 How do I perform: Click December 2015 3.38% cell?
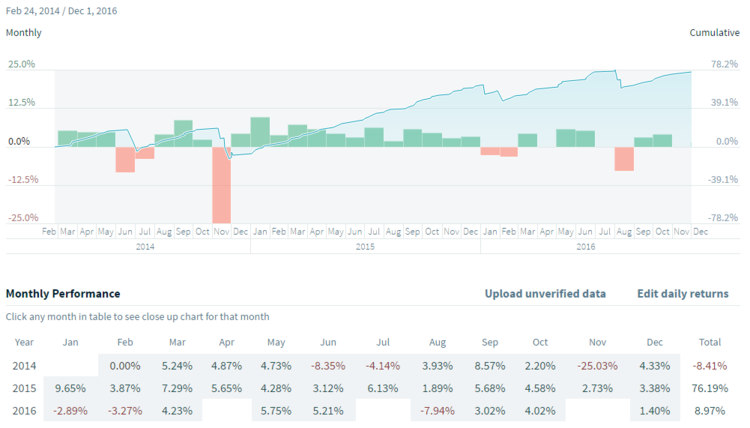(655, 388)
